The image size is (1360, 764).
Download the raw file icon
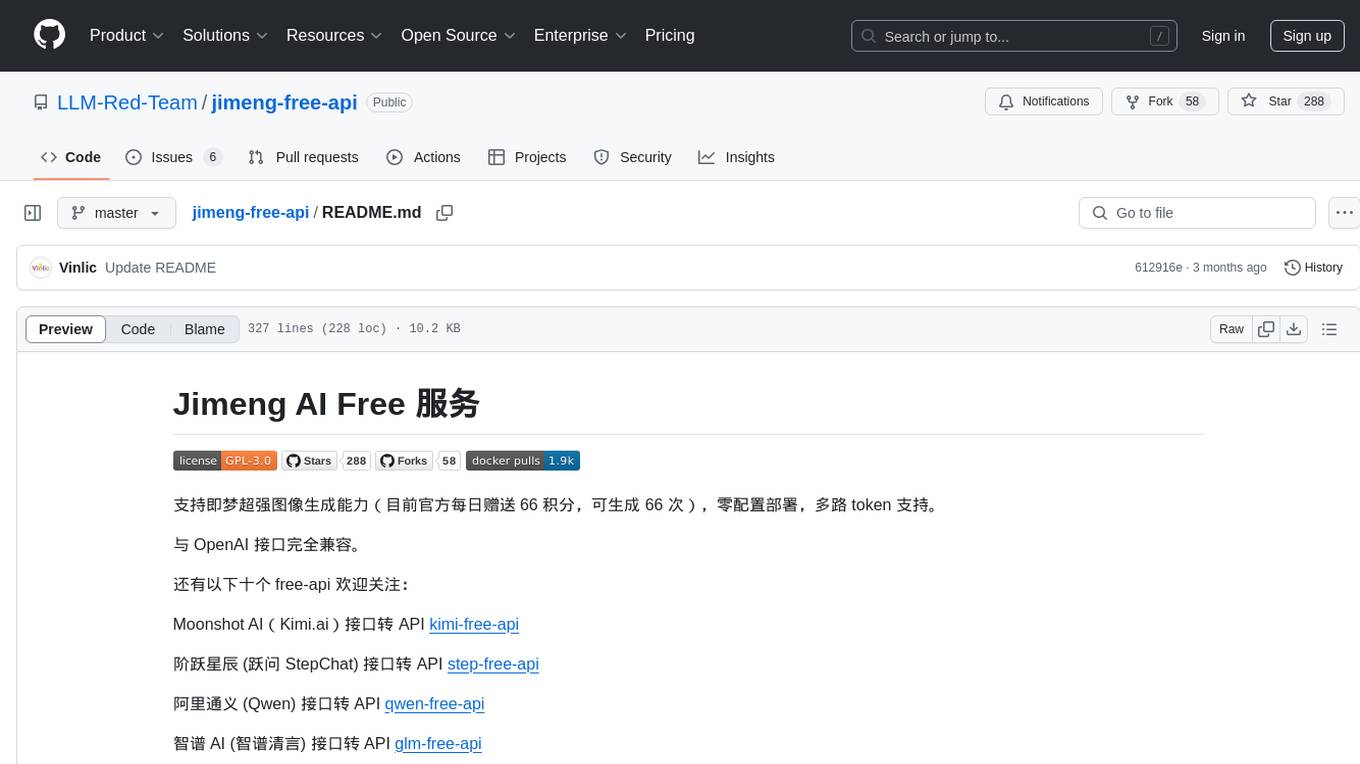click(x=1293, y=329)
